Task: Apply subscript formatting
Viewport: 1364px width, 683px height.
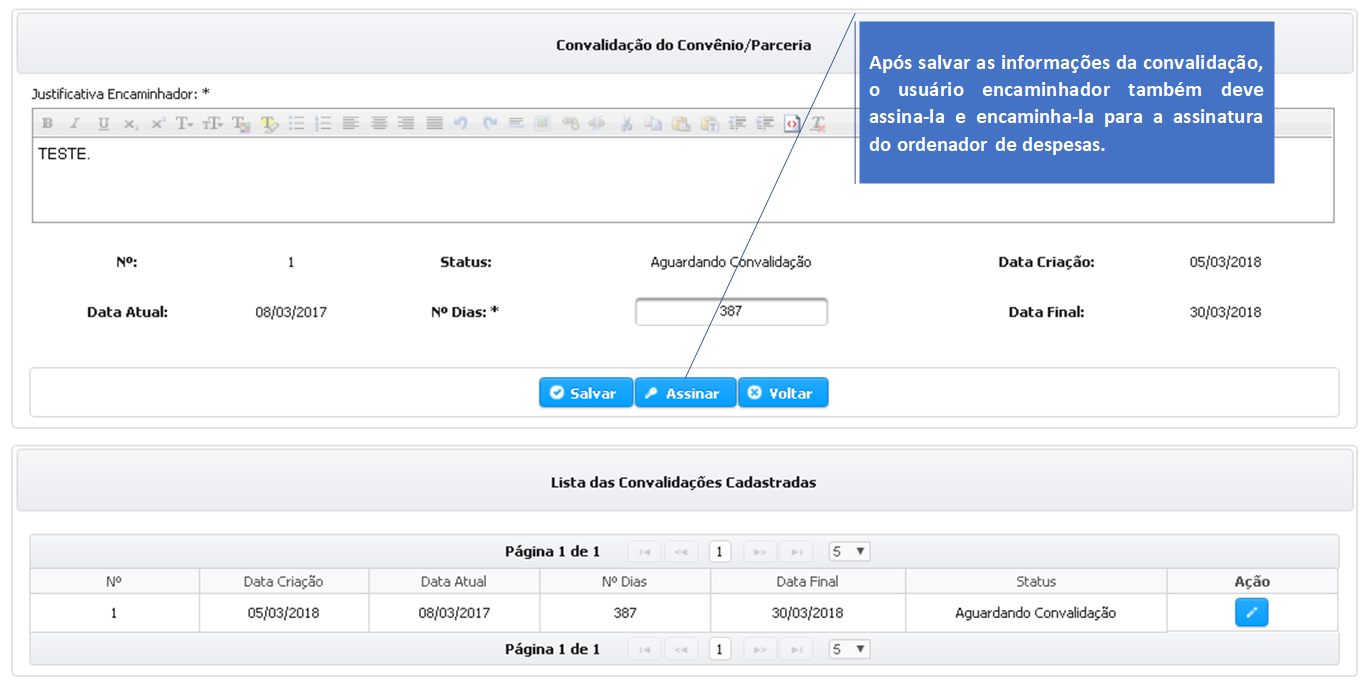Action: (130, 124)
